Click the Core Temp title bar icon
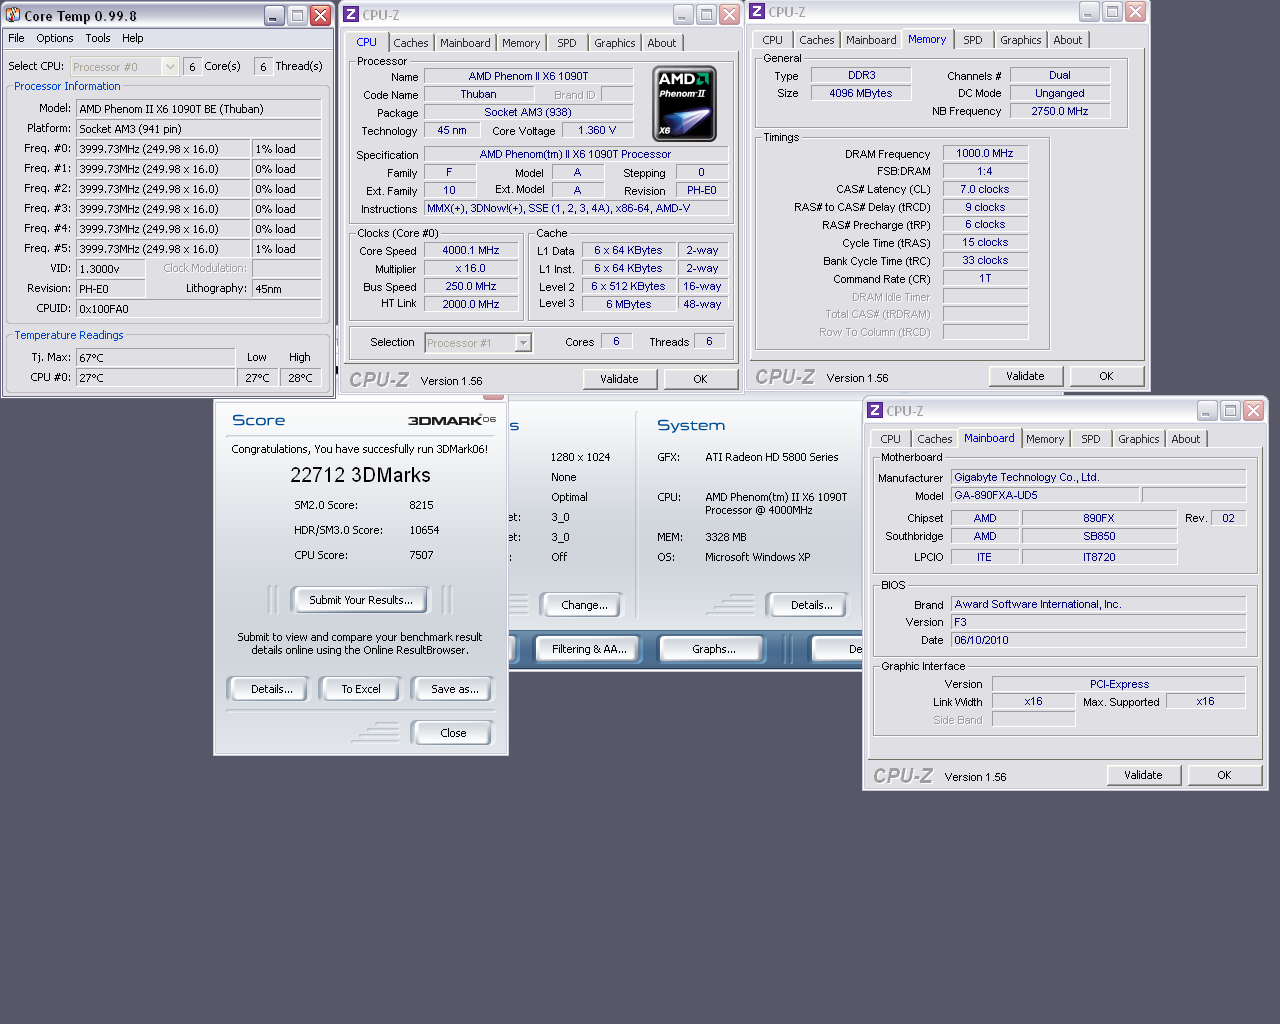 click(13, 15)
